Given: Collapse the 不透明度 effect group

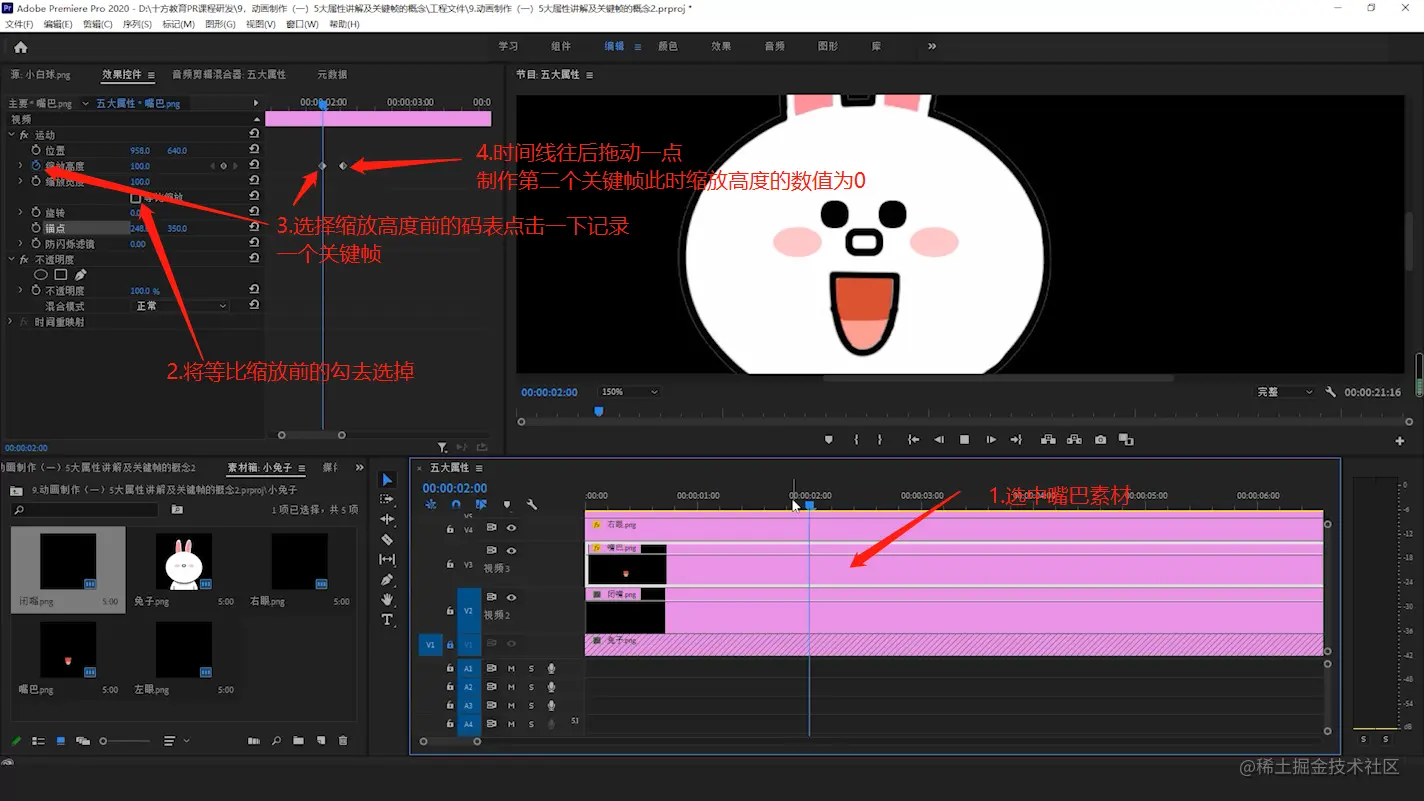Looking at the screenshot, I should (x=11, y=259).
